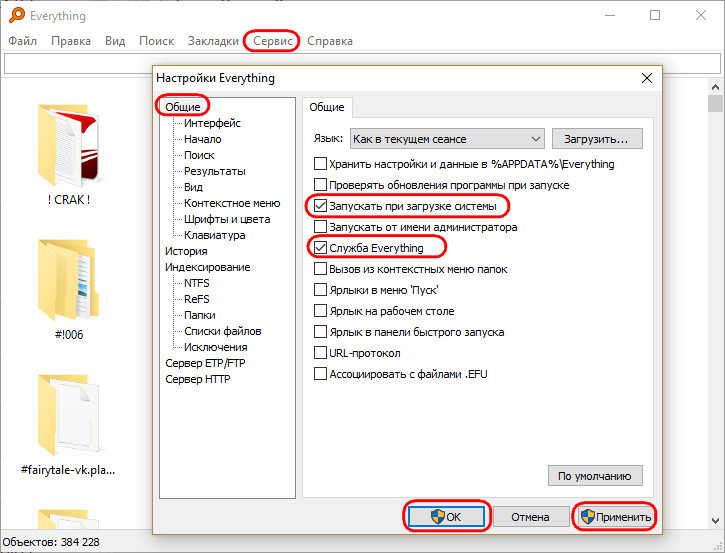Select Результаты in the settings tree

coord(215,171)
